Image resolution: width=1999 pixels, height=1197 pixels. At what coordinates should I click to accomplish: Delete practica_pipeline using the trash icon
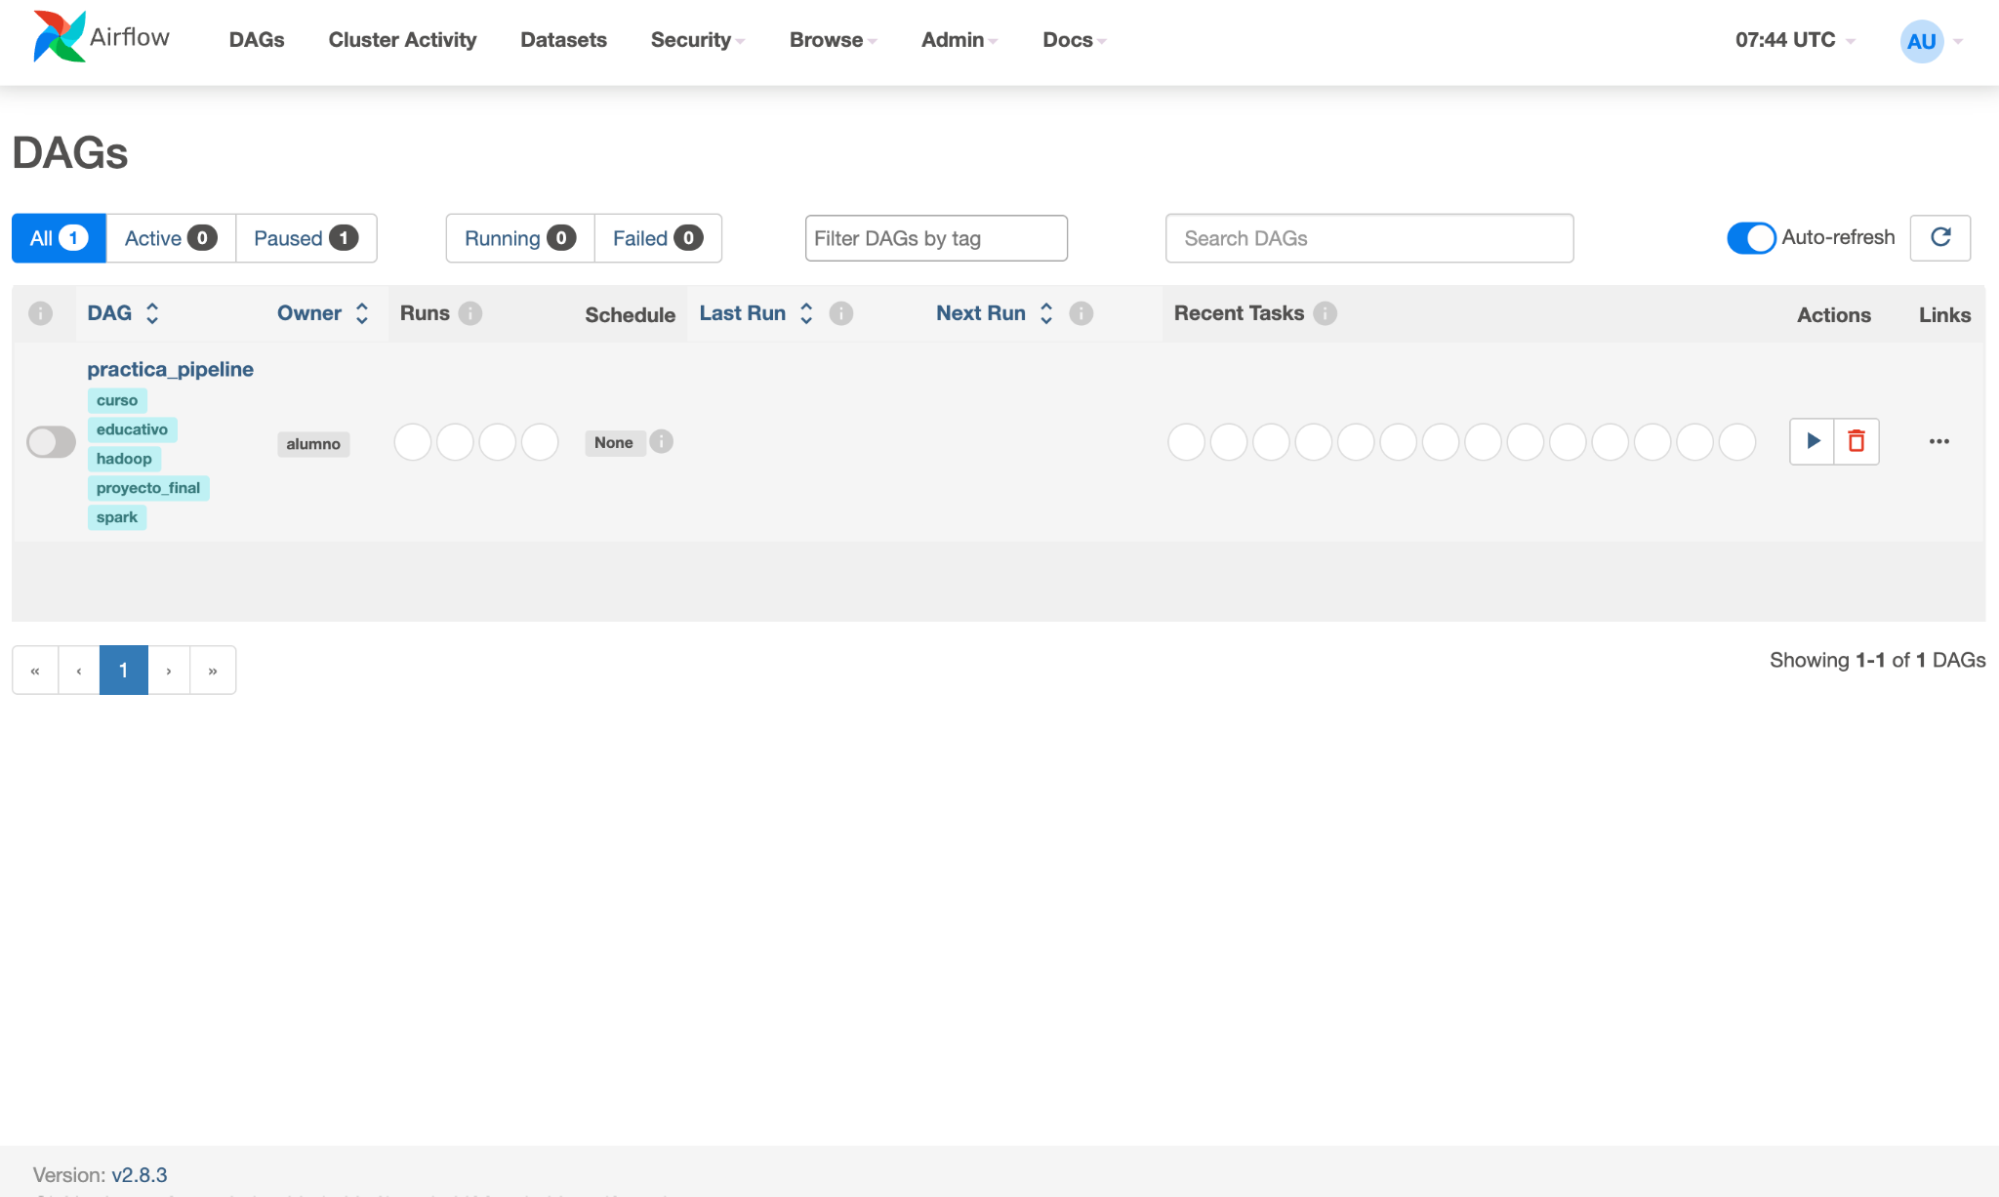[1856, 441]
